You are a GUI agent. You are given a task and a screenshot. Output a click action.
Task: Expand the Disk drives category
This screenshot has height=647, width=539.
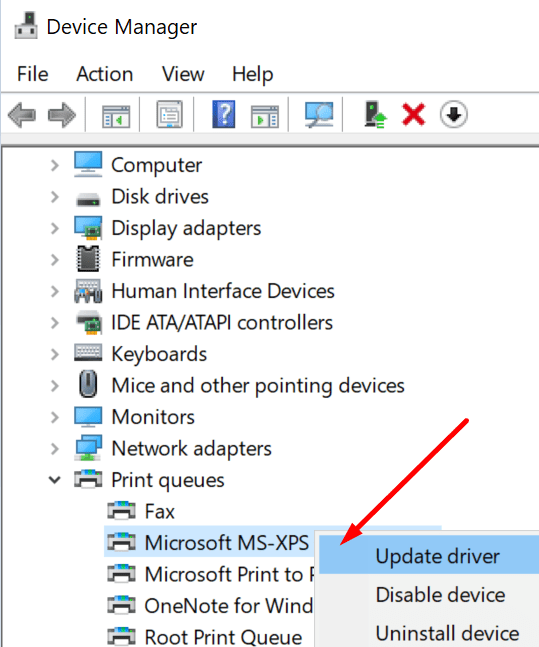point(54,197)
